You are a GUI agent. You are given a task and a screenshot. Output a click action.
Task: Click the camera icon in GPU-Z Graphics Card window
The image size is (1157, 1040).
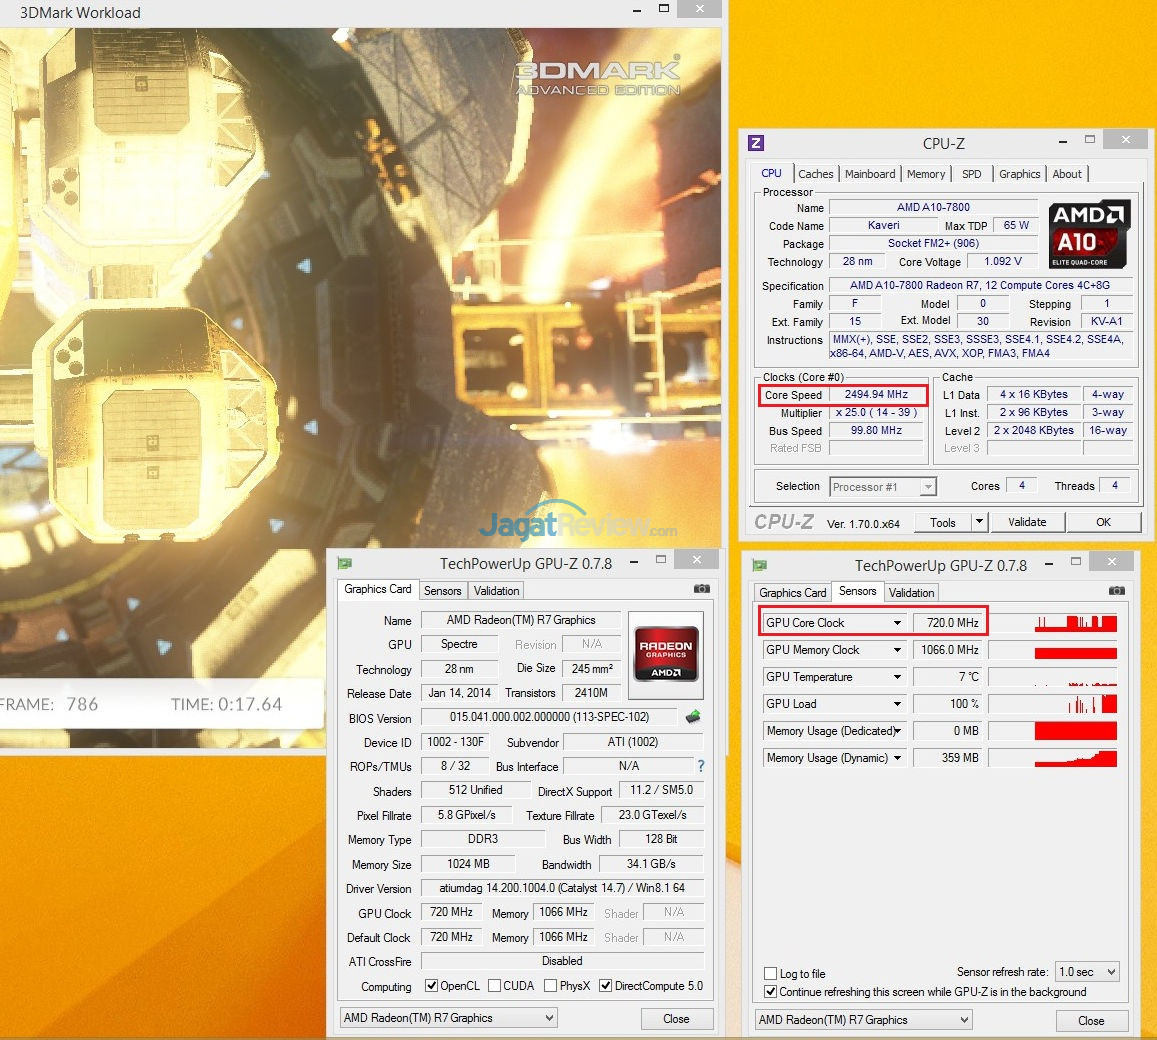tap(702, 589)
